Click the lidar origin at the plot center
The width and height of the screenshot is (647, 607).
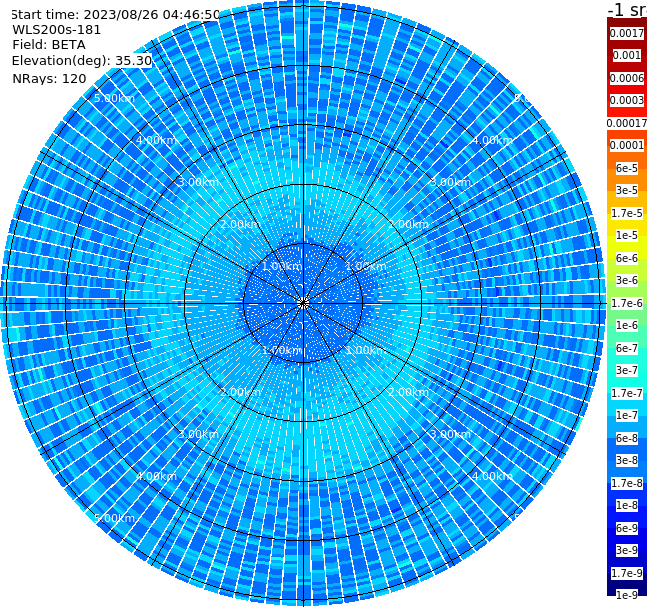coord(303,303)
